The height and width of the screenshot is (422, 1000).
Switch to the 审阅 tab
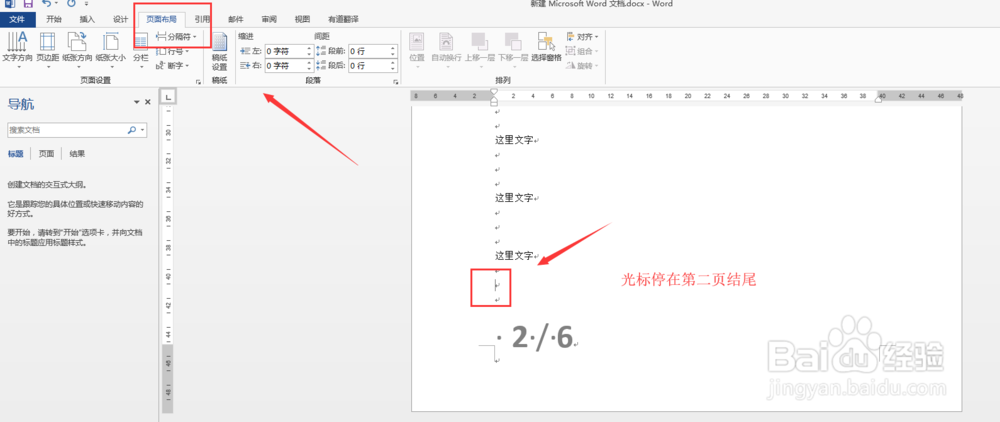[269, 19]
